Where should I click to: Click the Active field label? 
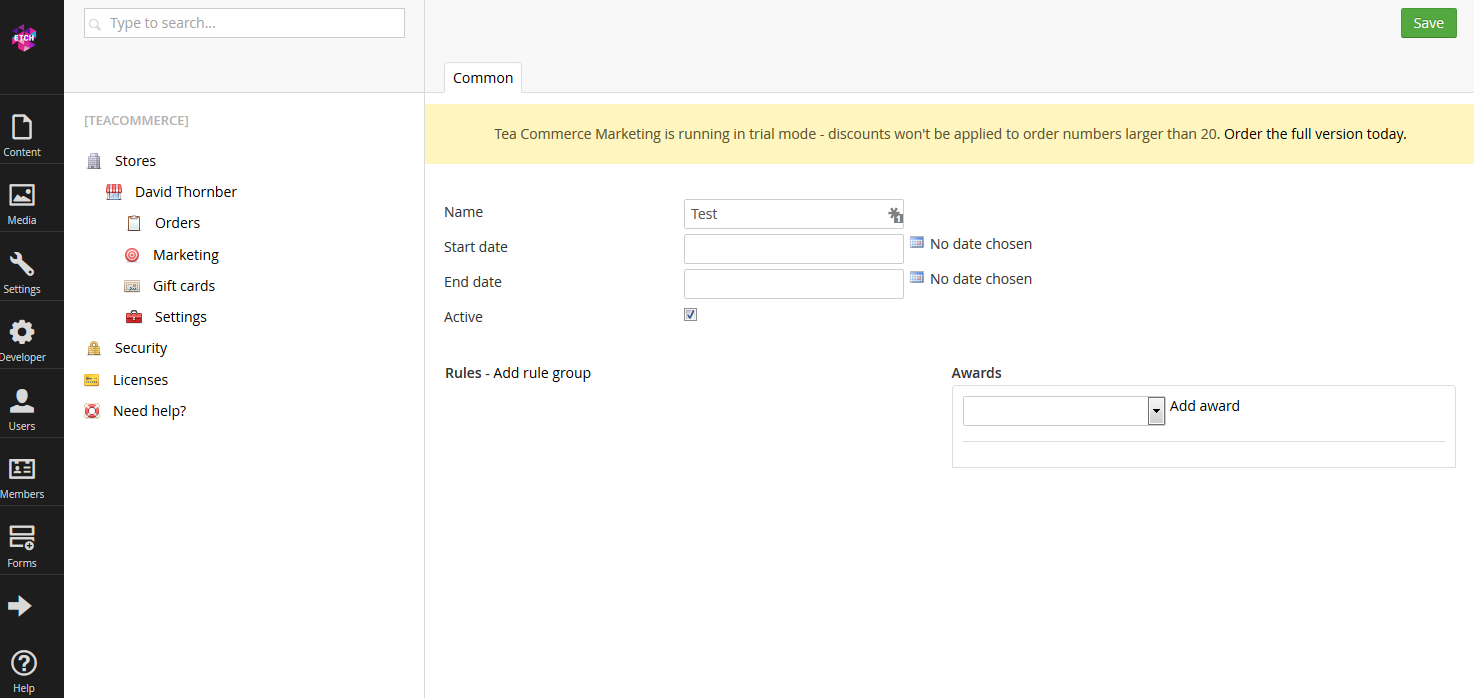pos(463,317)
